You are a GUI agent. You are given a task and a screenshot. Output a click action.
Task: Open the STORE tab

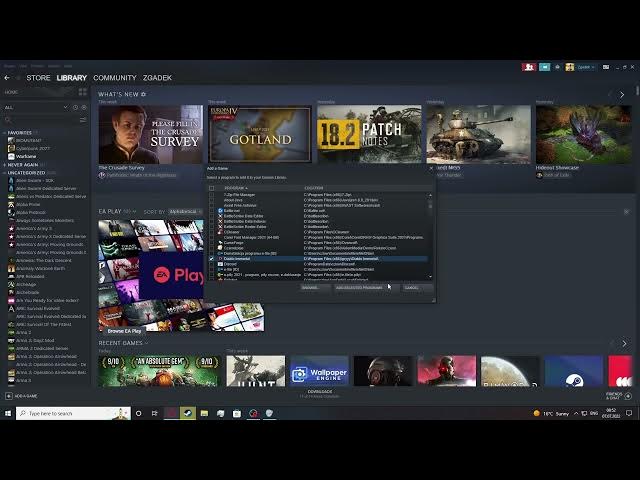[x=38, y=78]
